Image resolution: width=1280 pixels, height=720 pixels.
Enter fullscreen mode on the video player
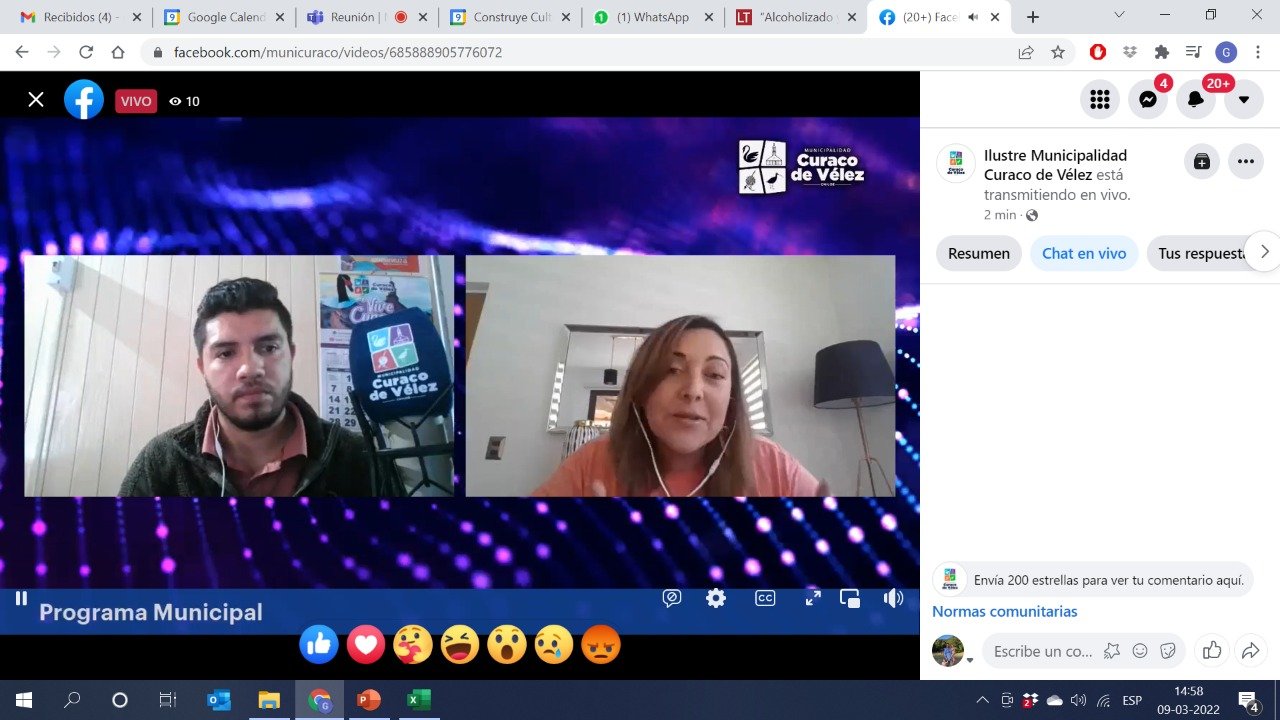[x=813, y=597]
